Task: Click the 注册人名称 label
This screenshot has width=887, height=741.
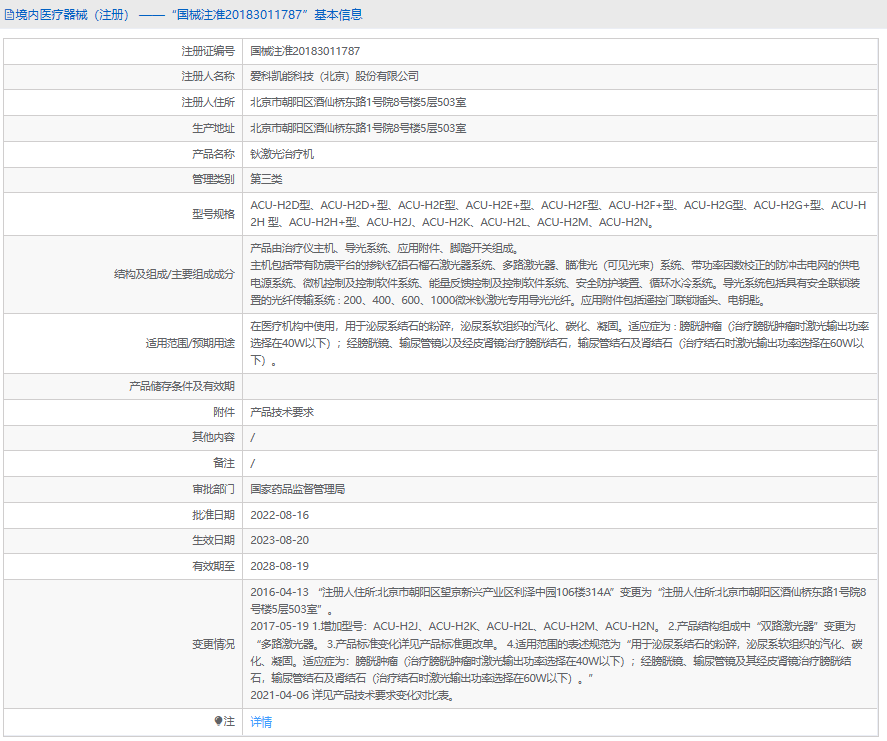Action: click(x=208, y=76)
